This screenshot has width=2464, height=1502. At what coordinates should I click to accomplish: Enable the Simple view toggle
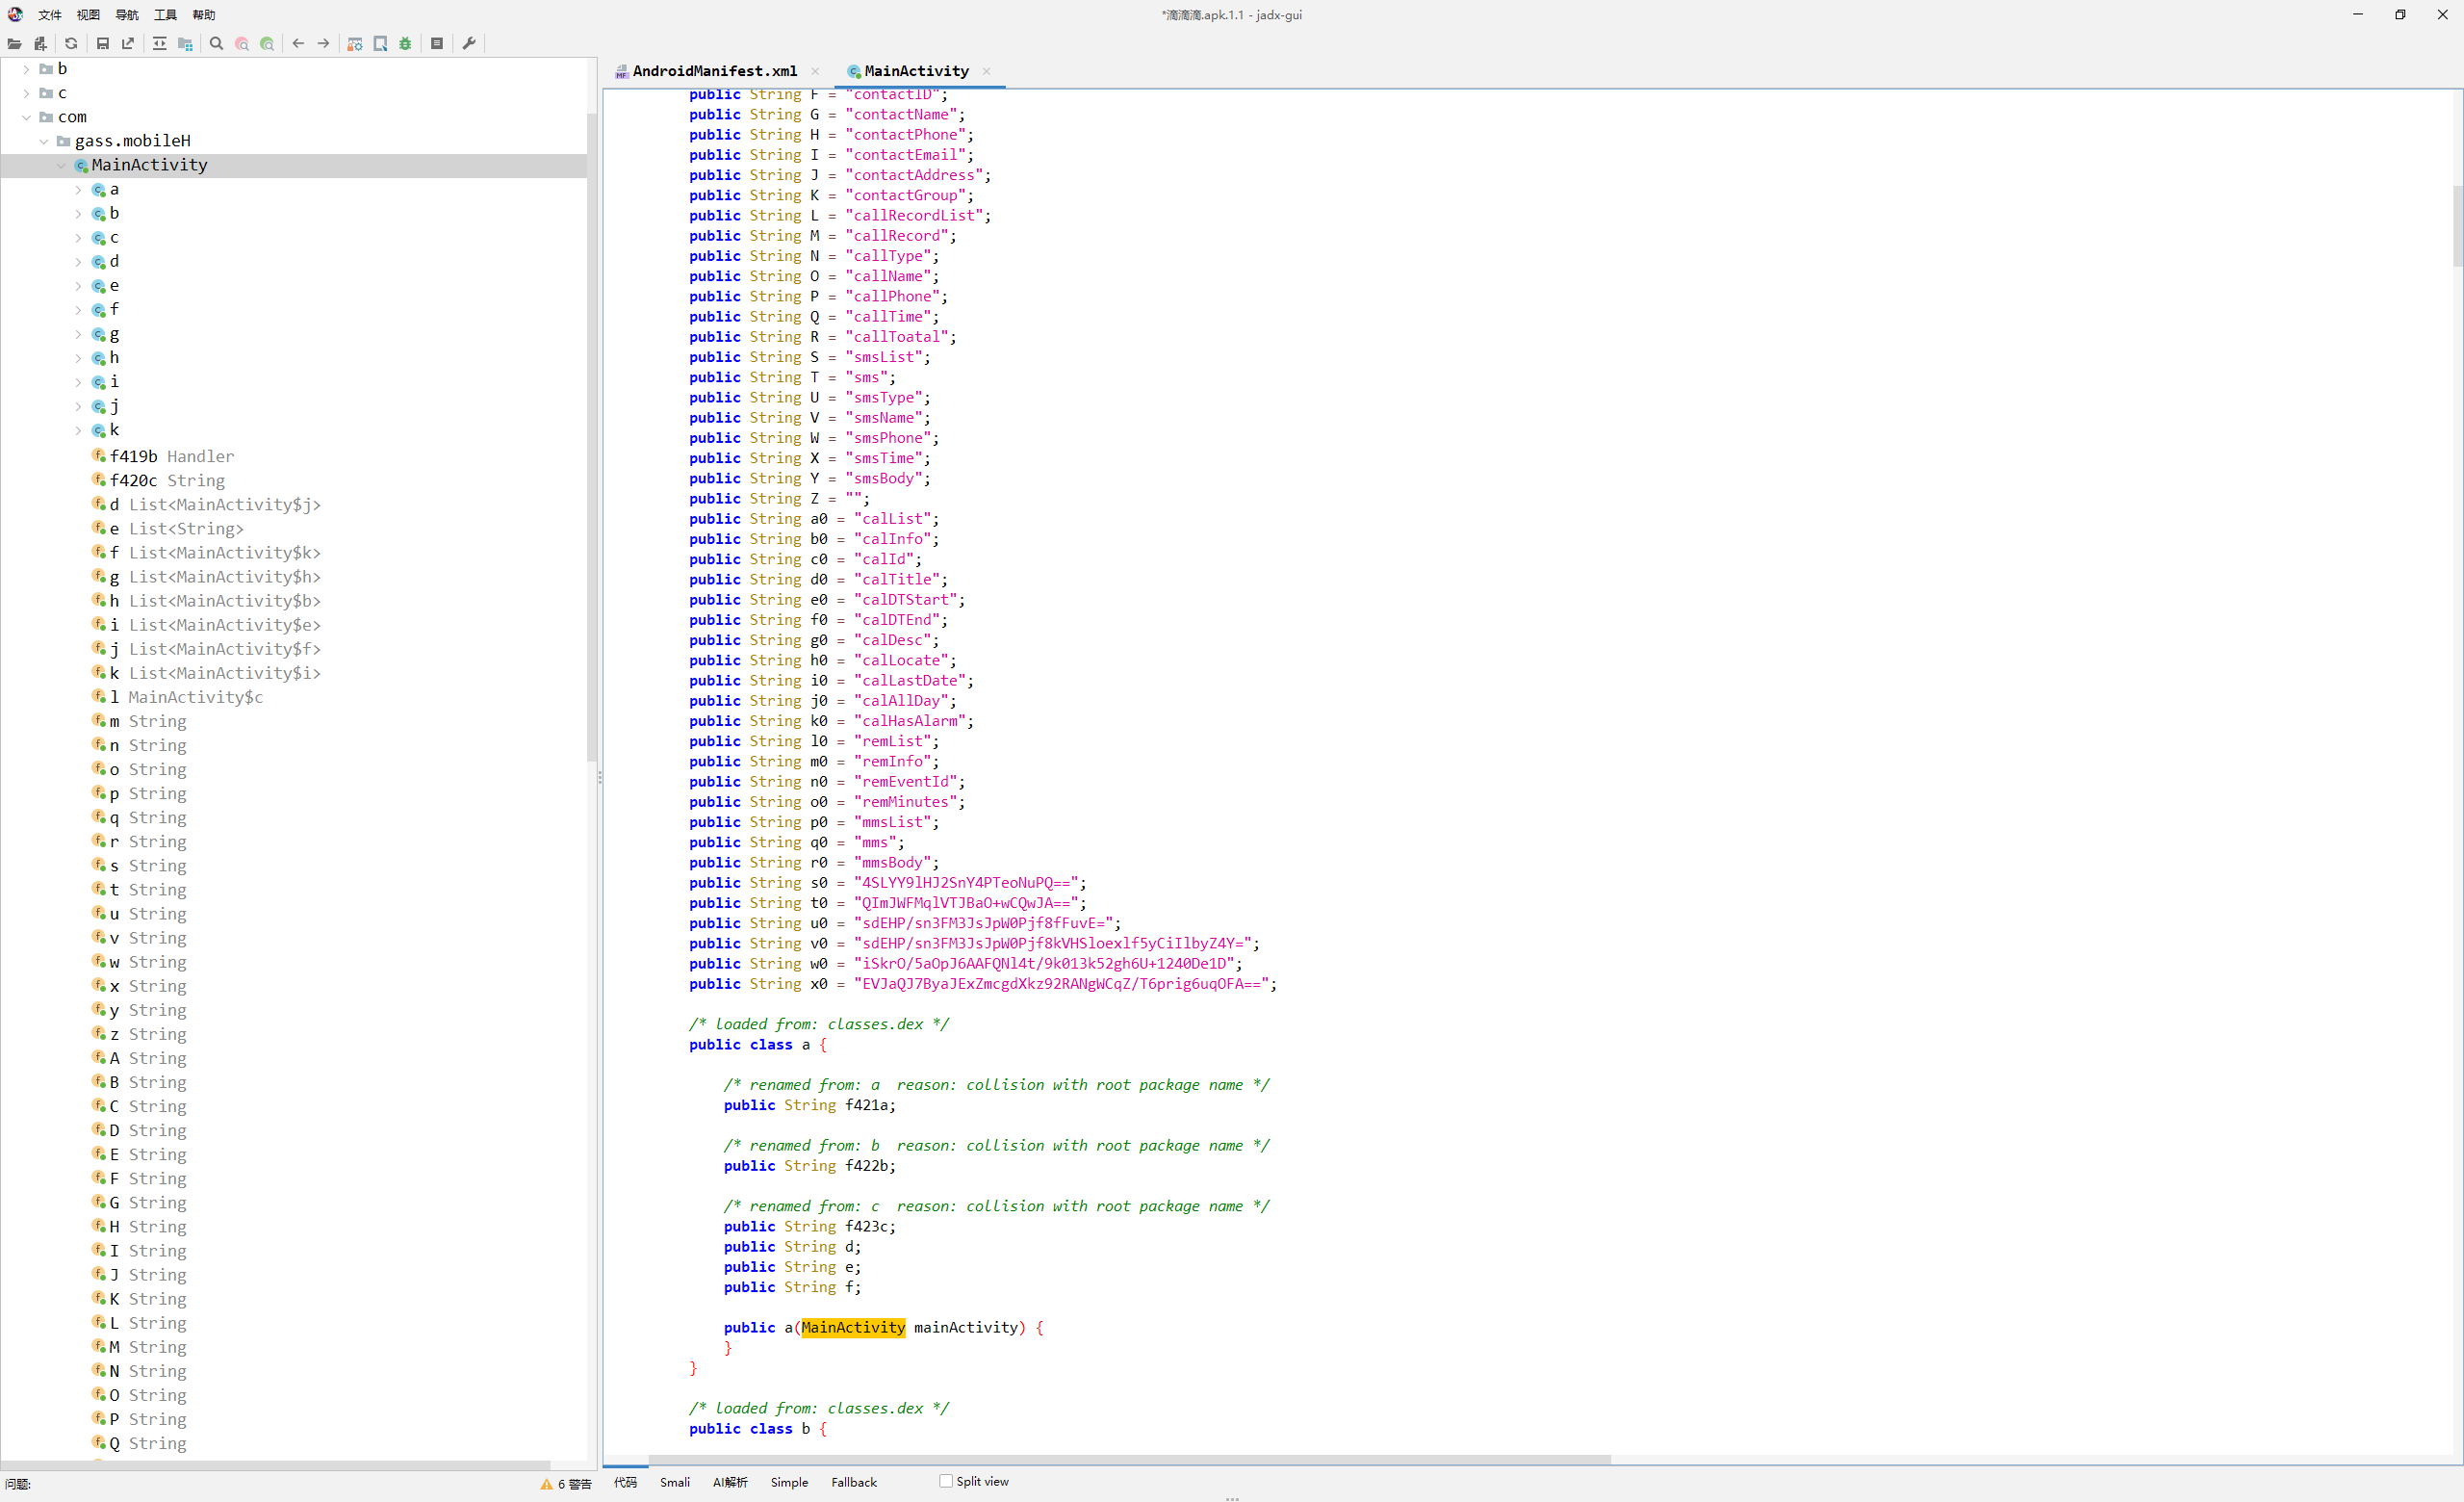(788, 1481)
